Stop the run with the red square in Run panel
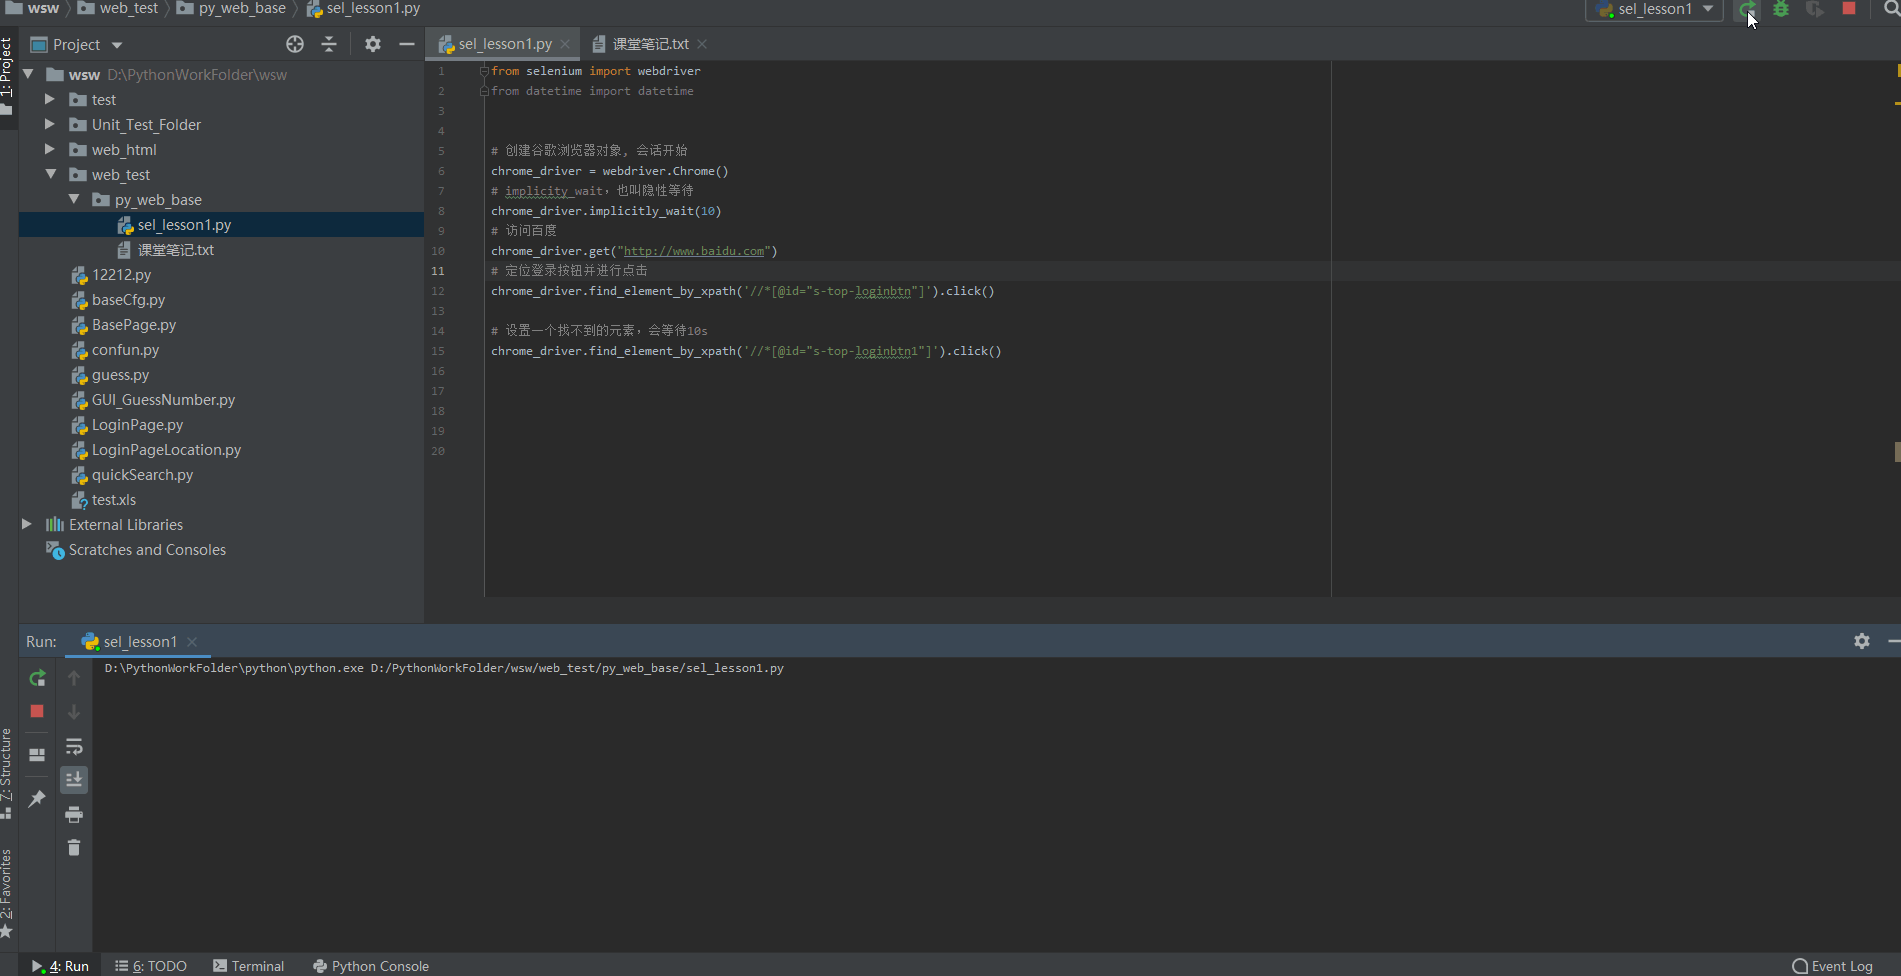The width and height of the screenshot is (1901, 976). point(37,711)
